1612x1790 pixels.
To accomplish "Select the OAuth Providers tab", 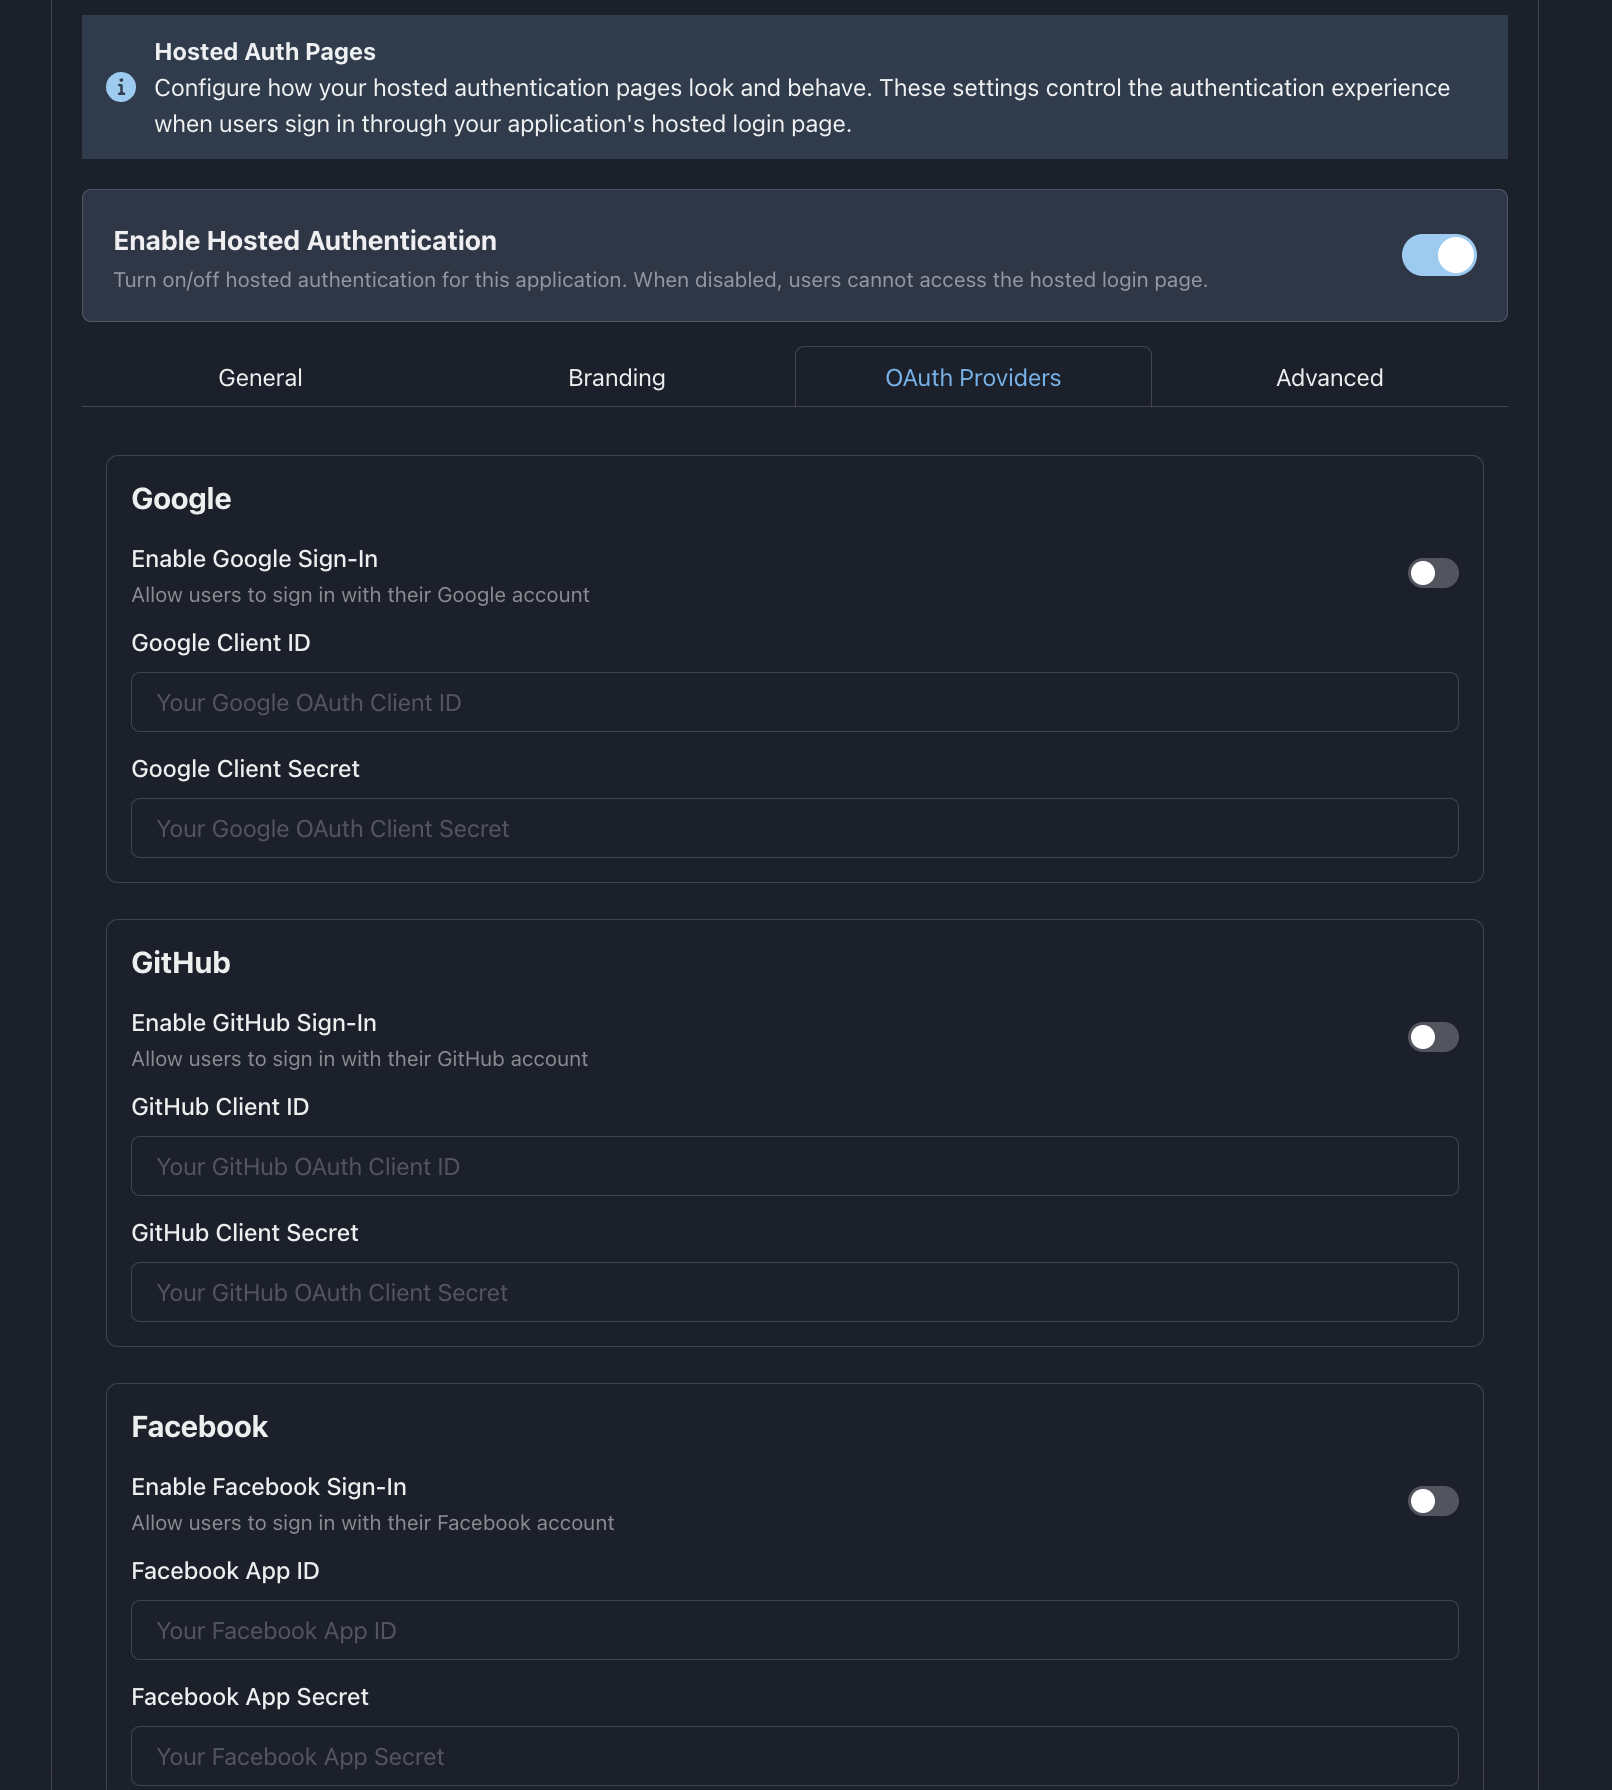I will (x=973, y=378).
